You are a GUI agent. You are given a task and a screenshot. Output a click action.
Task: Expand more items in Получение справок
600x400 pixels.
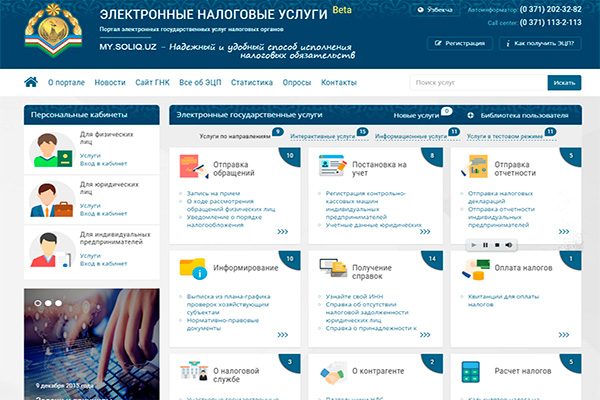coord(425,335)
